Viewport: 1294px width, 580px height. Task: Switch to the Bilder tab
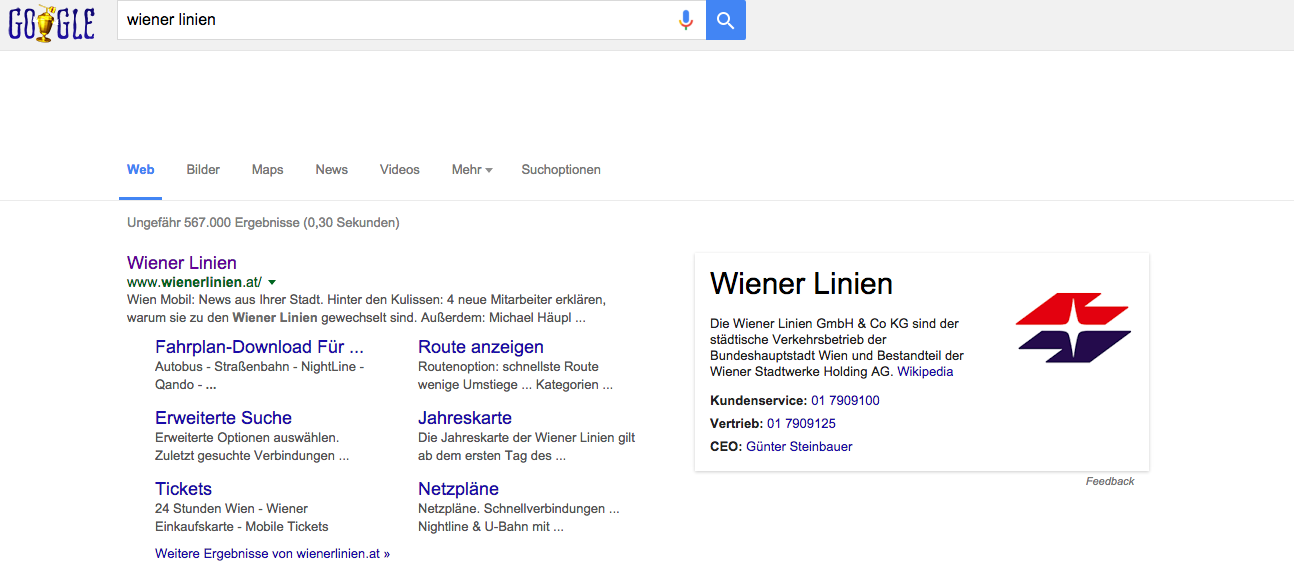point(203,170)
